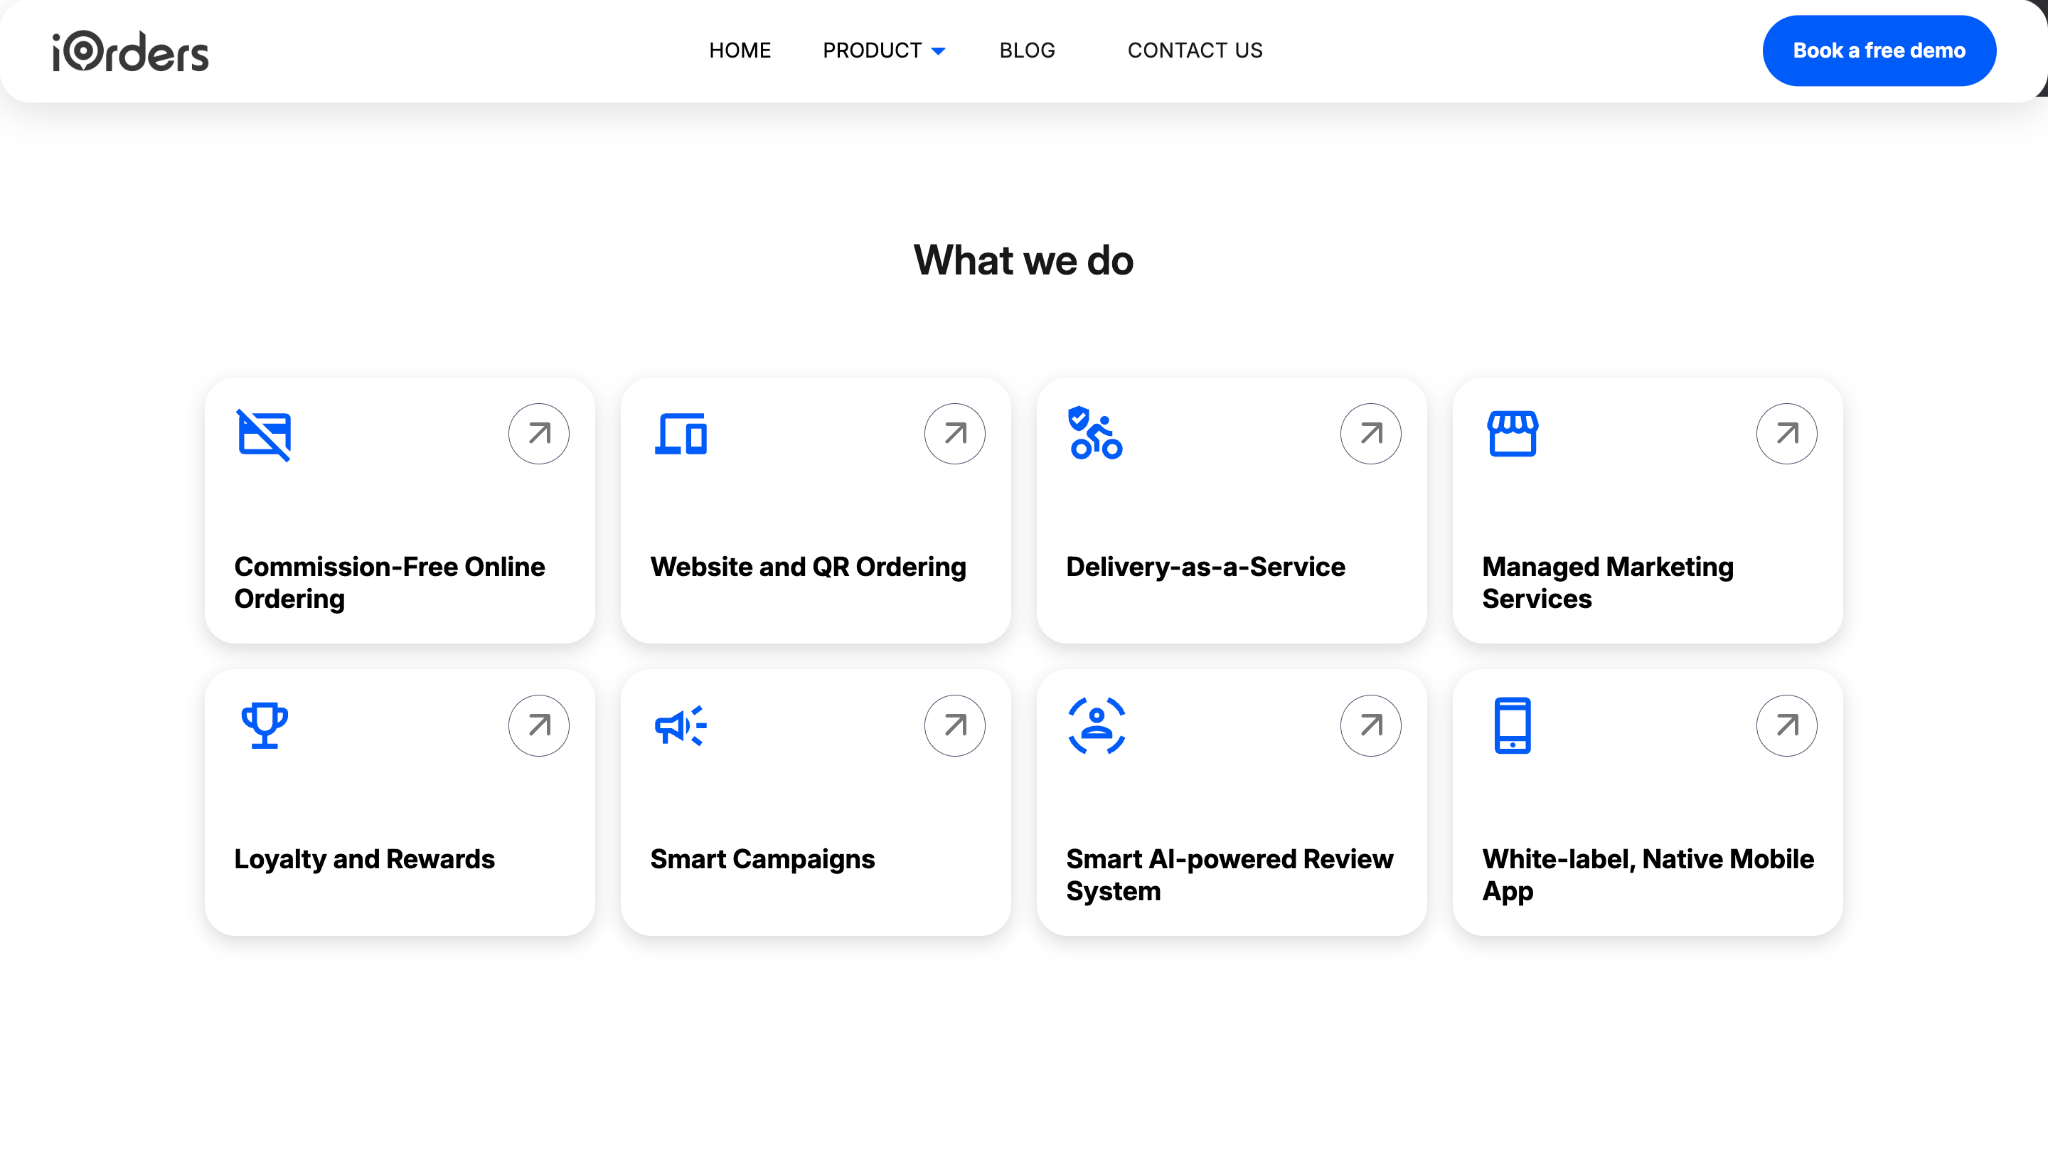This screenshot has width=2048, height=1152.
Task: Click Managed Marketing Services title
Action: pyautogui.click(x=1608, y=583)
